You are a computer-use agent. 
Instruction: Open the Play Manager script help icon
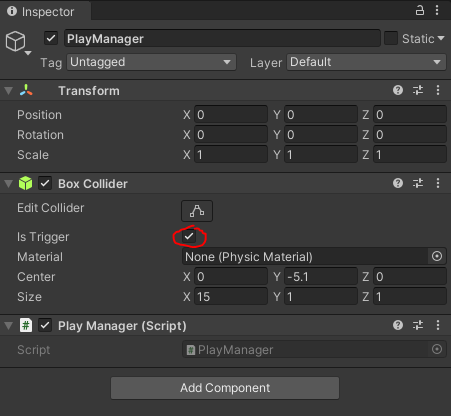click(398, 325)
